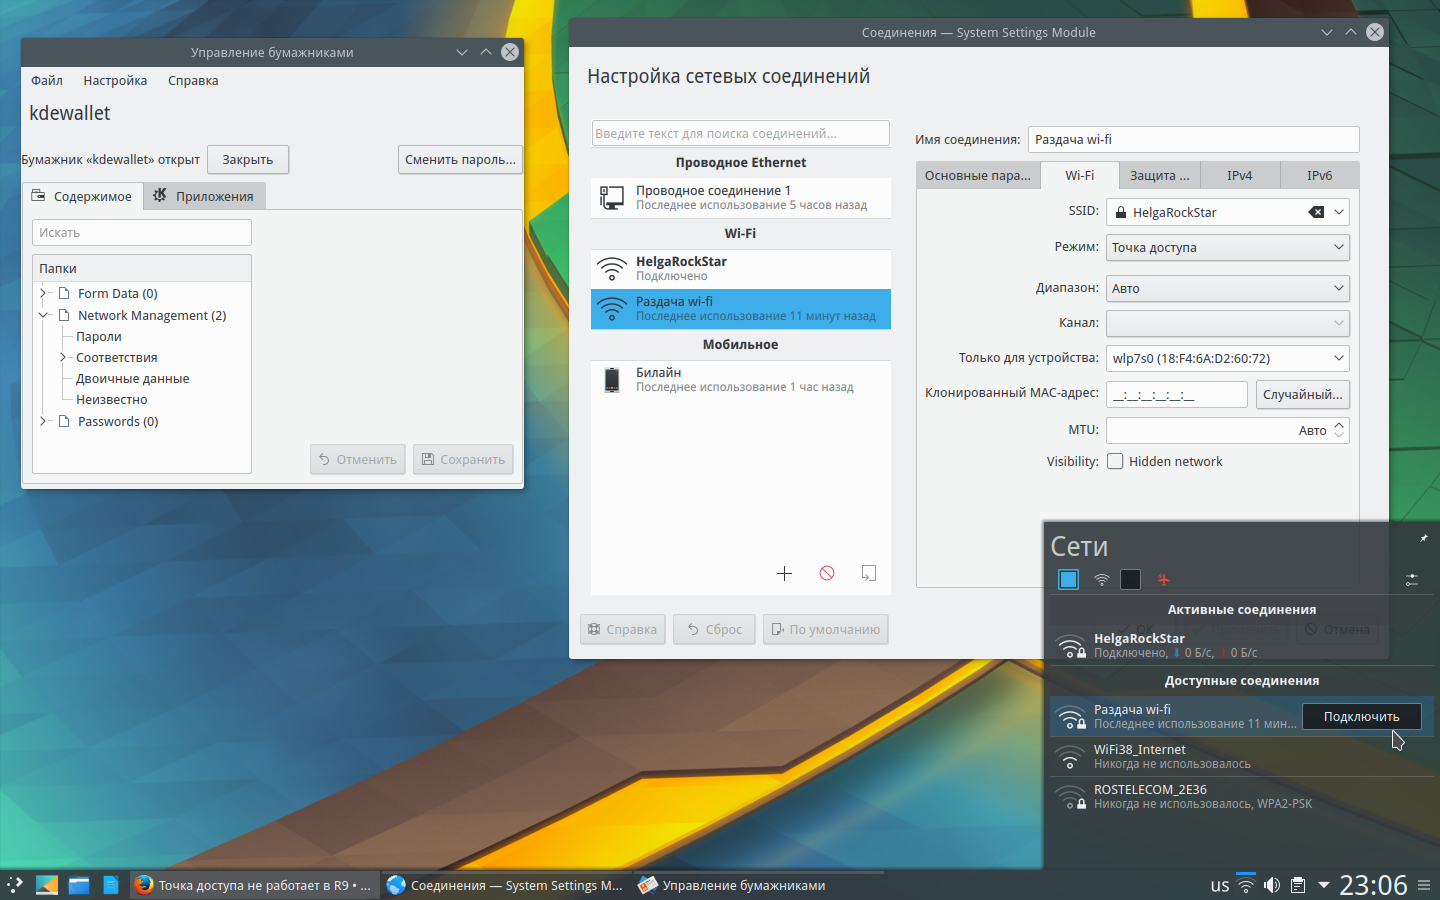The width and height of the screenshot is (1440, 900).
Task: Open the file manager from the taskbar
Action: tap(79, 885)
